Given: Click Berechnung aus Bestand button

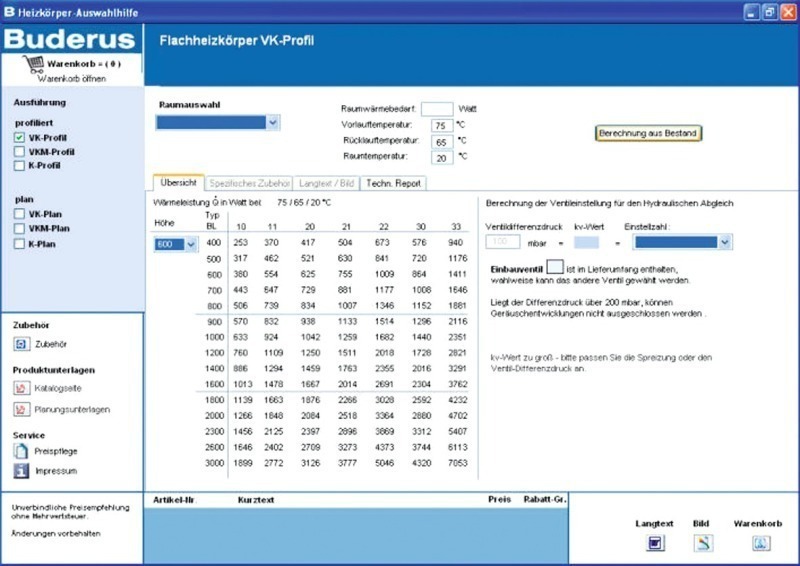Looking at the screenshot, I should point(648,133).
